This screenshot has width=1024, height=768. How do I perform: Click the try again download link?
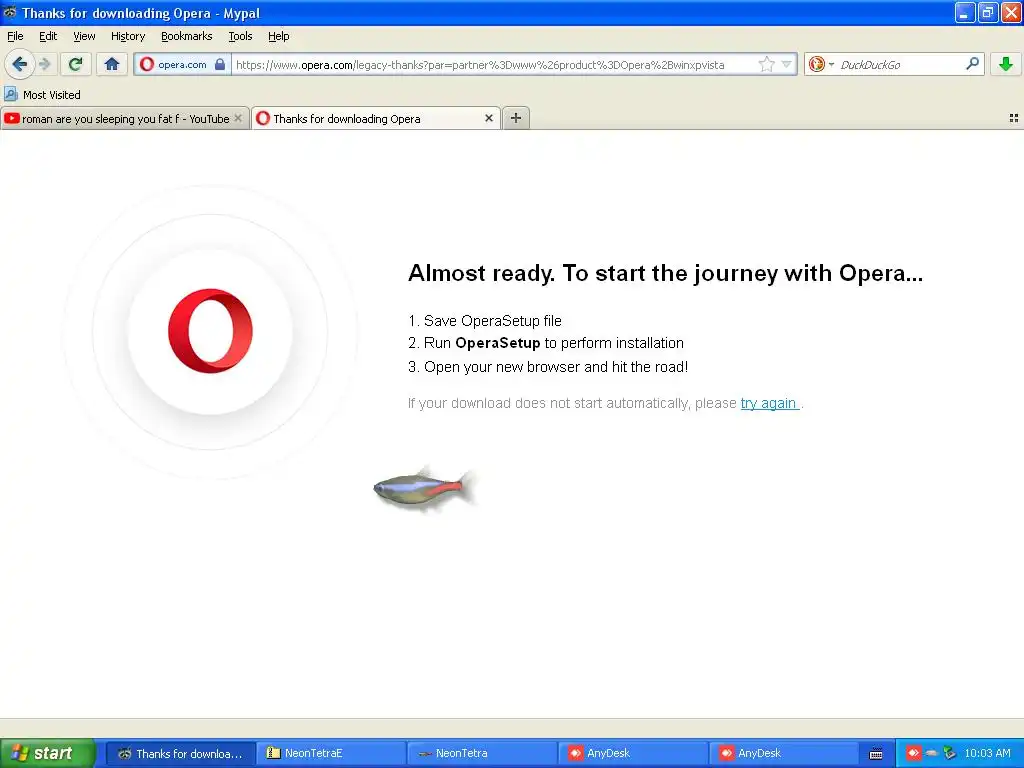[769, 404]
